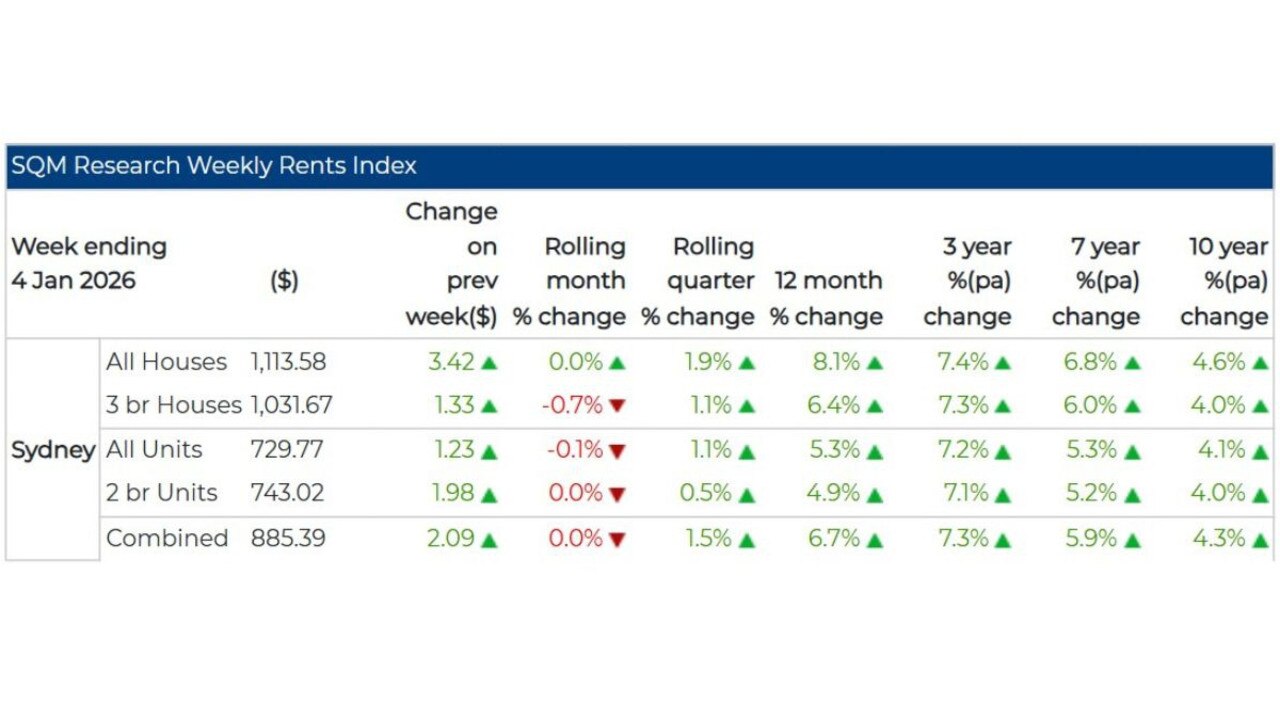Viewport: 1280px width, 720px height.
Task: Click the Combined row label
Action: (x=167, y=539)
